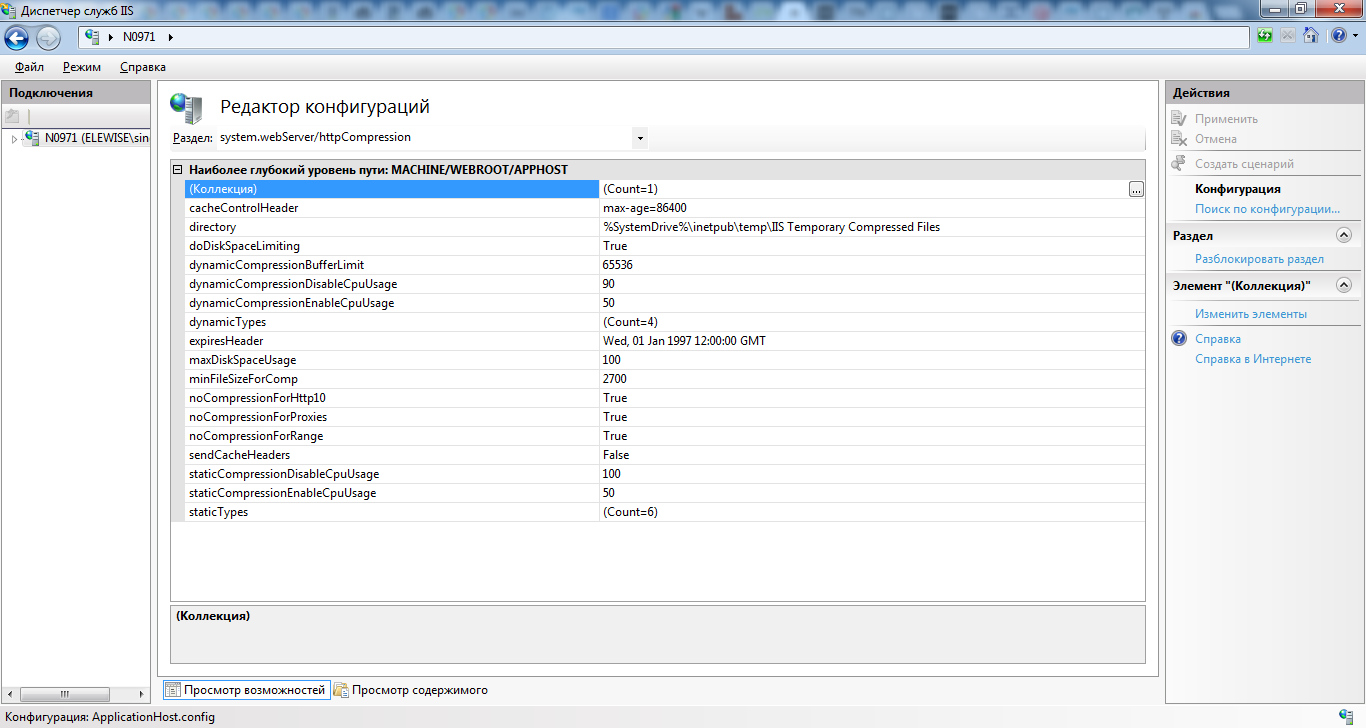
Task: Click the green Refresh page icon
Action: coord(1266,36)
